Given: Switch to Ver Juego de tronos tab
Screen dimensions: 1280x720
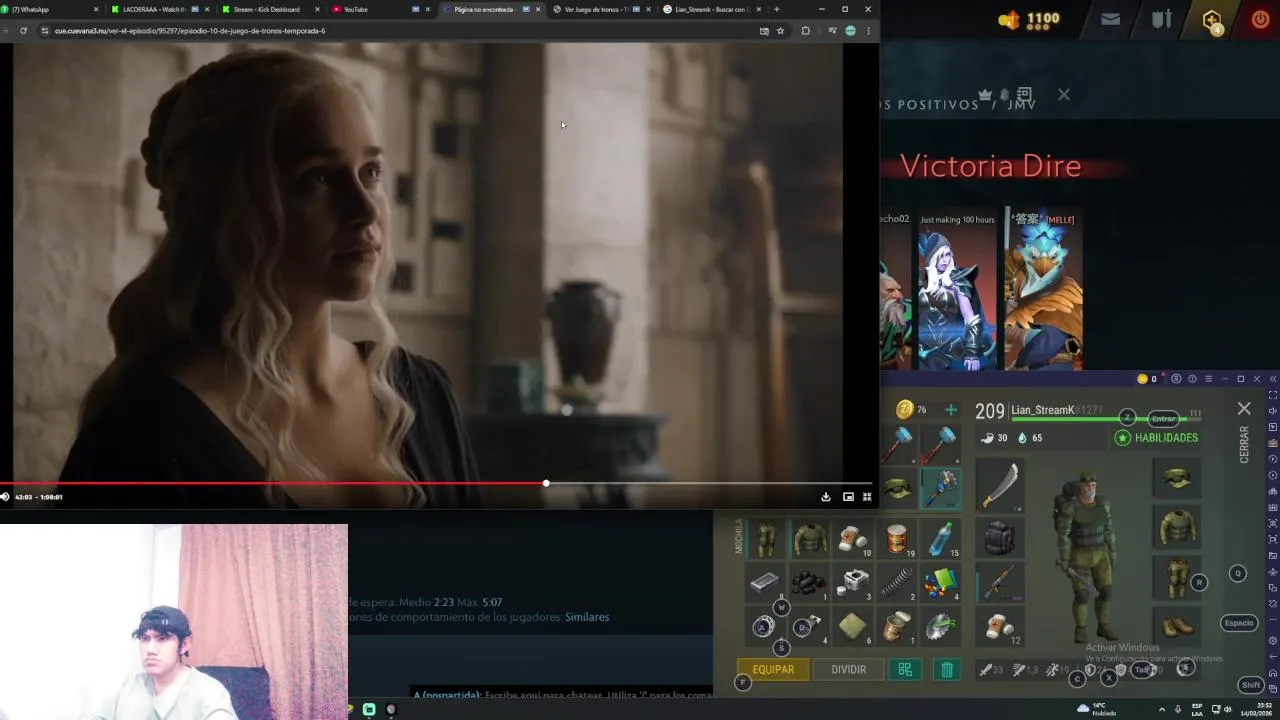Looking at the screenshot, I should pos(600,9).
